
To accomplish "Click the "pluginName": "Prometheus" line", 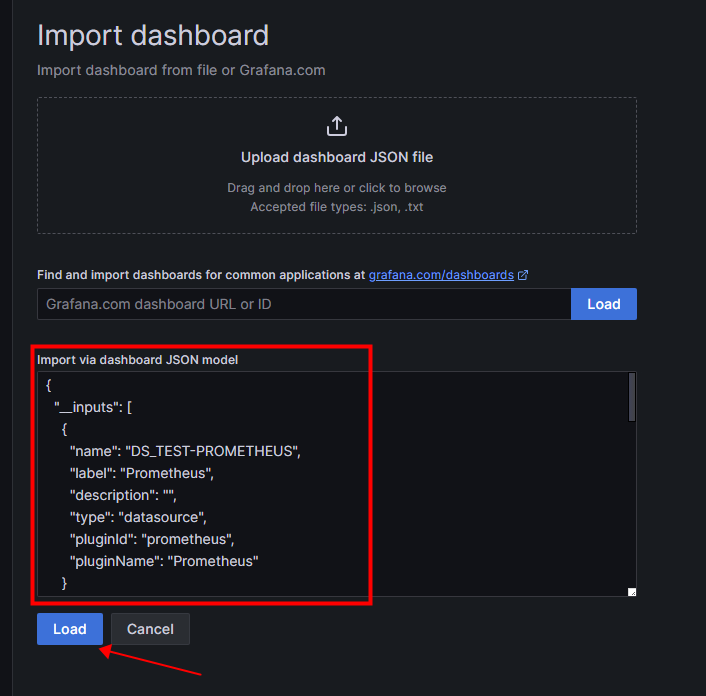I will [x=164, y=561].
